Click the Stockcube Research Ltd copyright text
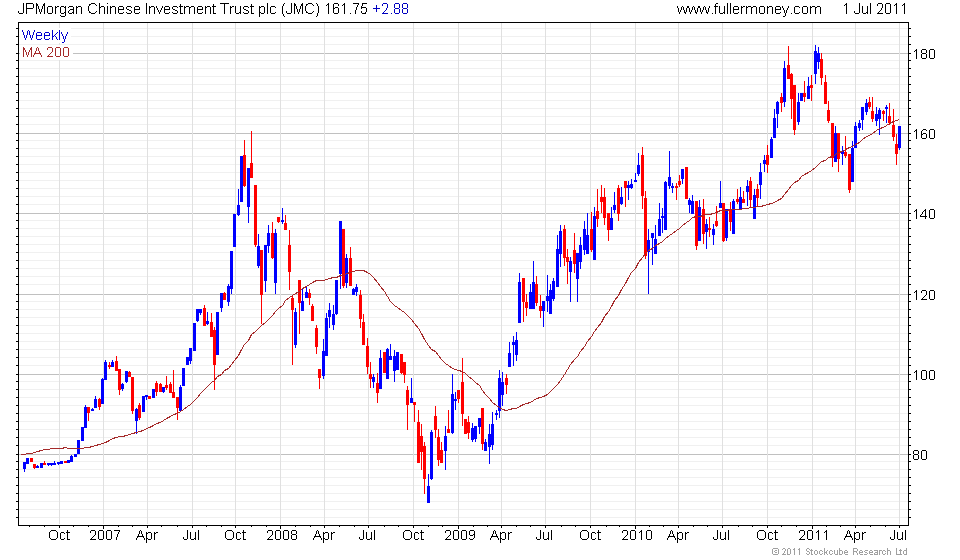Viewport: 960px width, 560px height. click(839, 552)
